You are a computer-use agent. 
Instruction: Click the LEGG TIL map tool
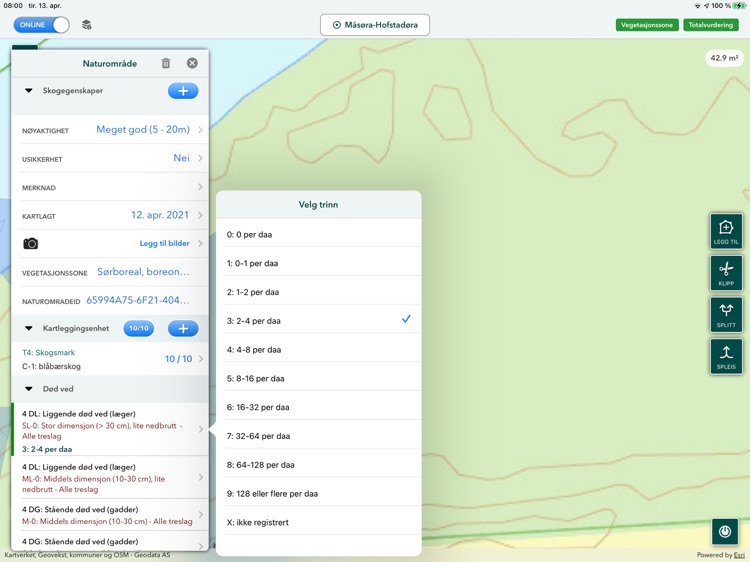pos(726,231)
